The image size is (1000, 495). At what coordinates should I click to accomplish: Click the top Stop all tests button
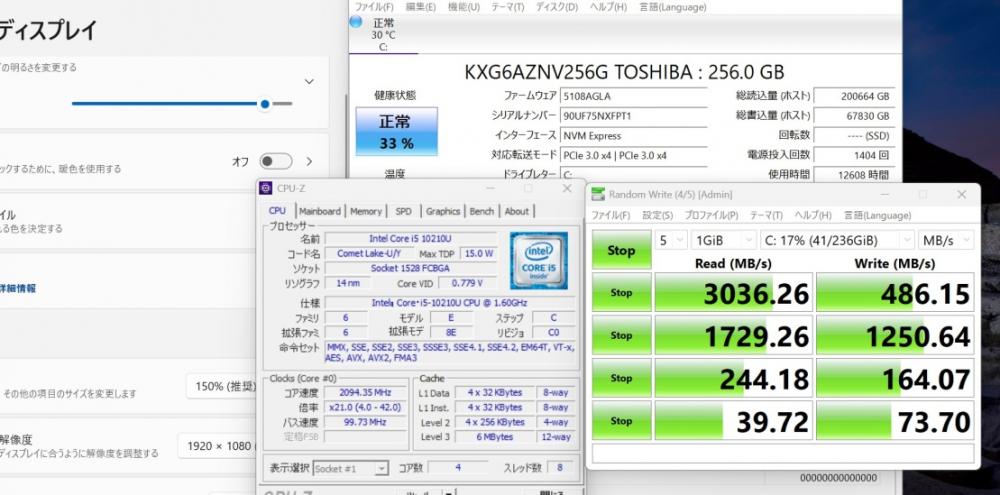(x=621, y=250)
